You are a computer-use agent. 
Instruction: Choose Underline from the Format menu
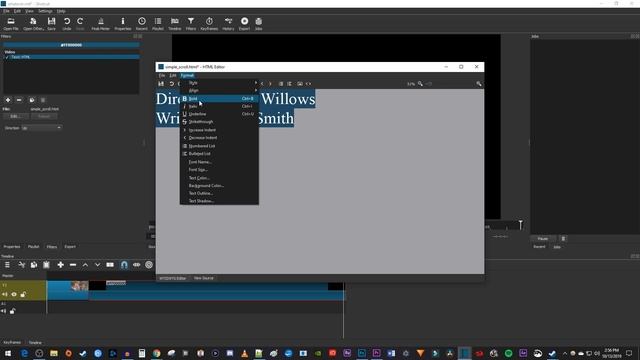(x=219, y=114)
